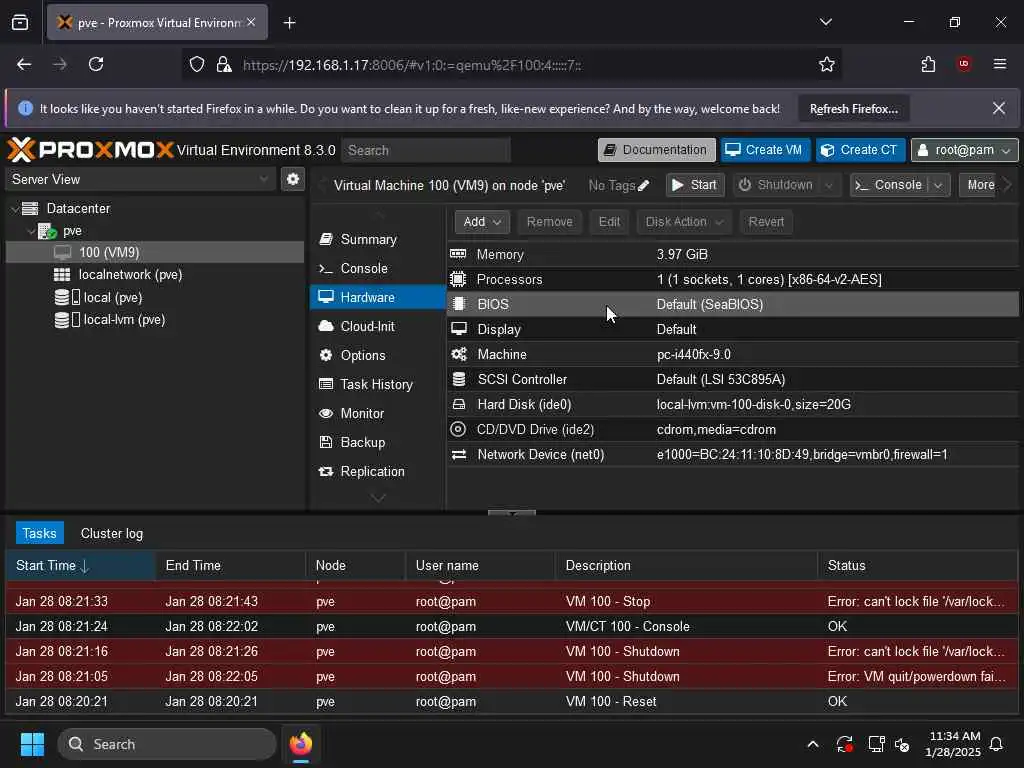Show hidden system tray icons
Viewport: 1024px width, 768px height.
(x=813, y=744)
